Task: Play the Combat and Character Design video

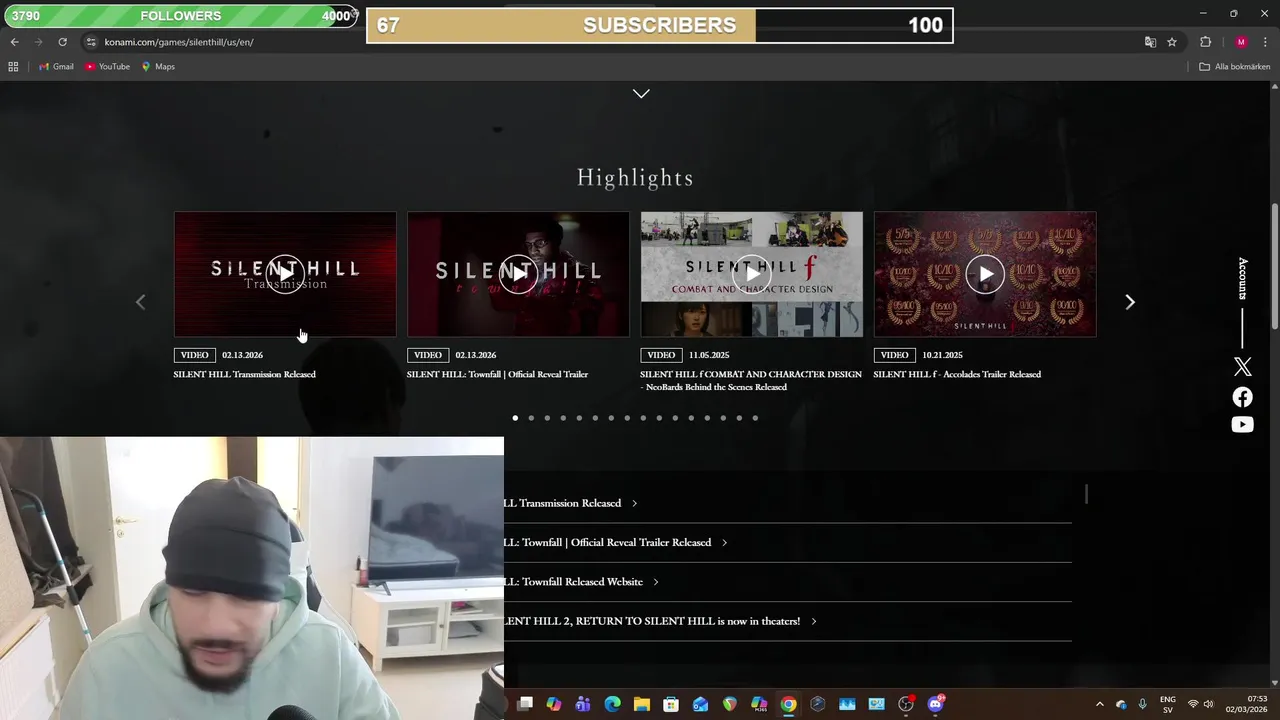Action: click(751, 274)
